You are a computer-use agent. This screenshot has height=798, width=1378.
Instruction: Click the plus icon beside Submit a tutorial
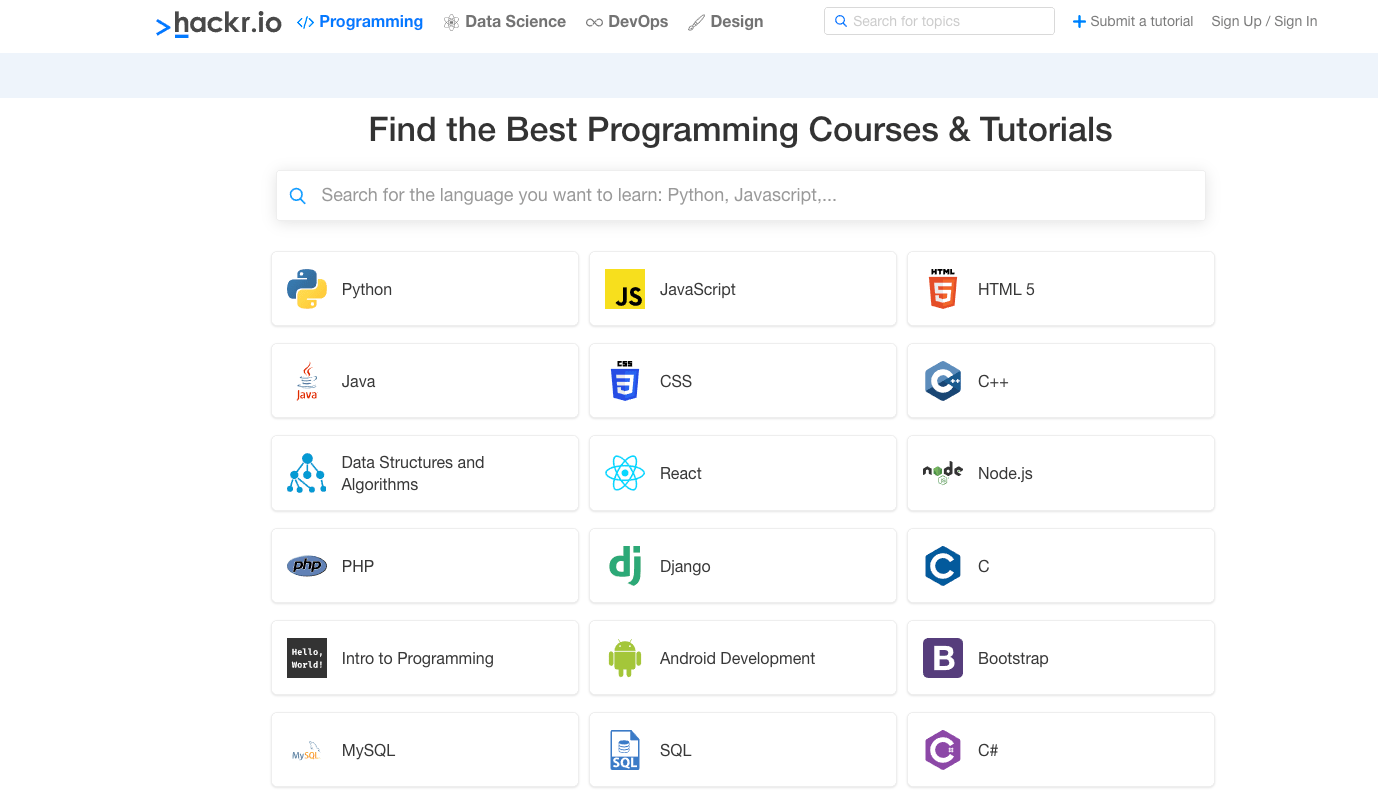[1079, 21]
